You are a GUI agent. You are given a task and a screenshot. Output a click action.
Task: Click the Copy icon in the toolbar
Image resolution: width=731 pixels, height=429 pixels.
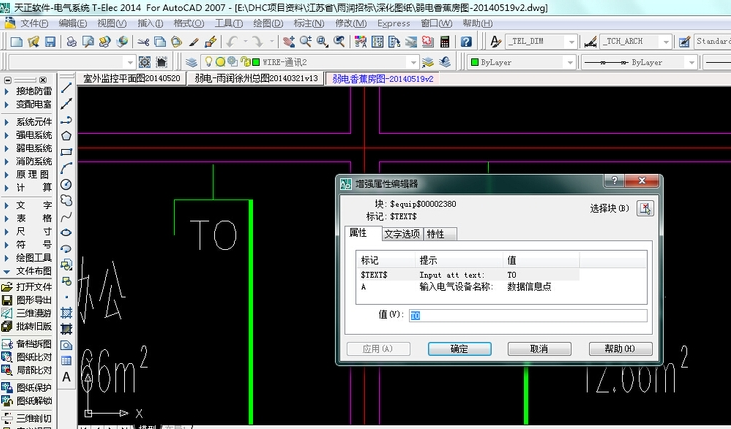click(160, 42)
